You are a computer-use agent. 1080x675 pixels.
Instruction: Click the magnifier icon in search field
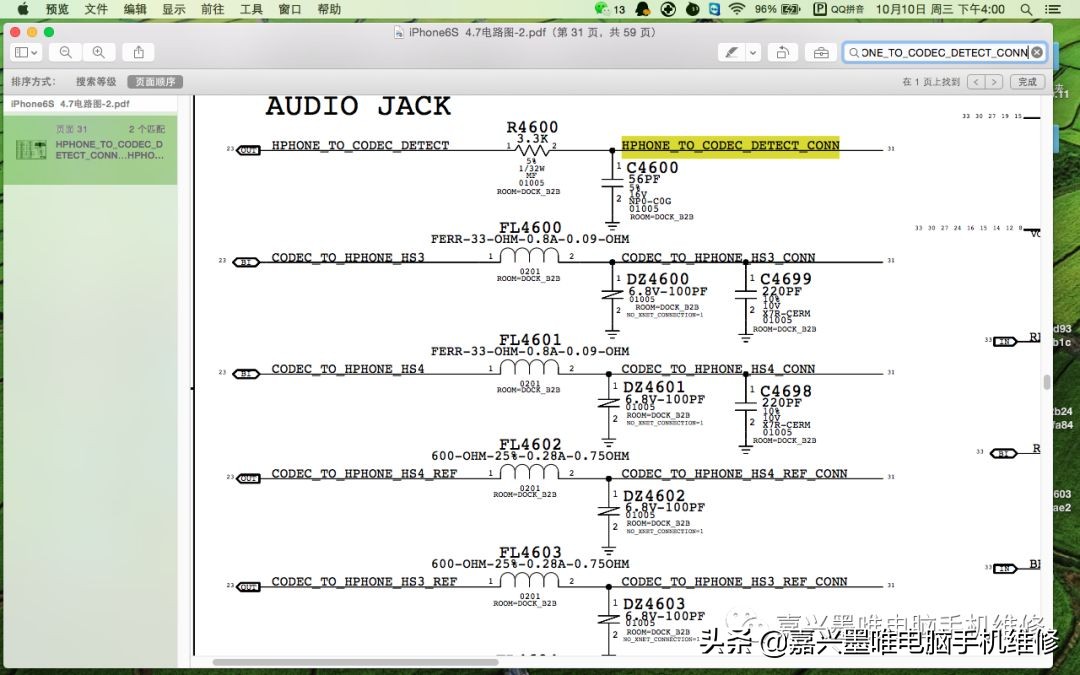click(854, 52)
